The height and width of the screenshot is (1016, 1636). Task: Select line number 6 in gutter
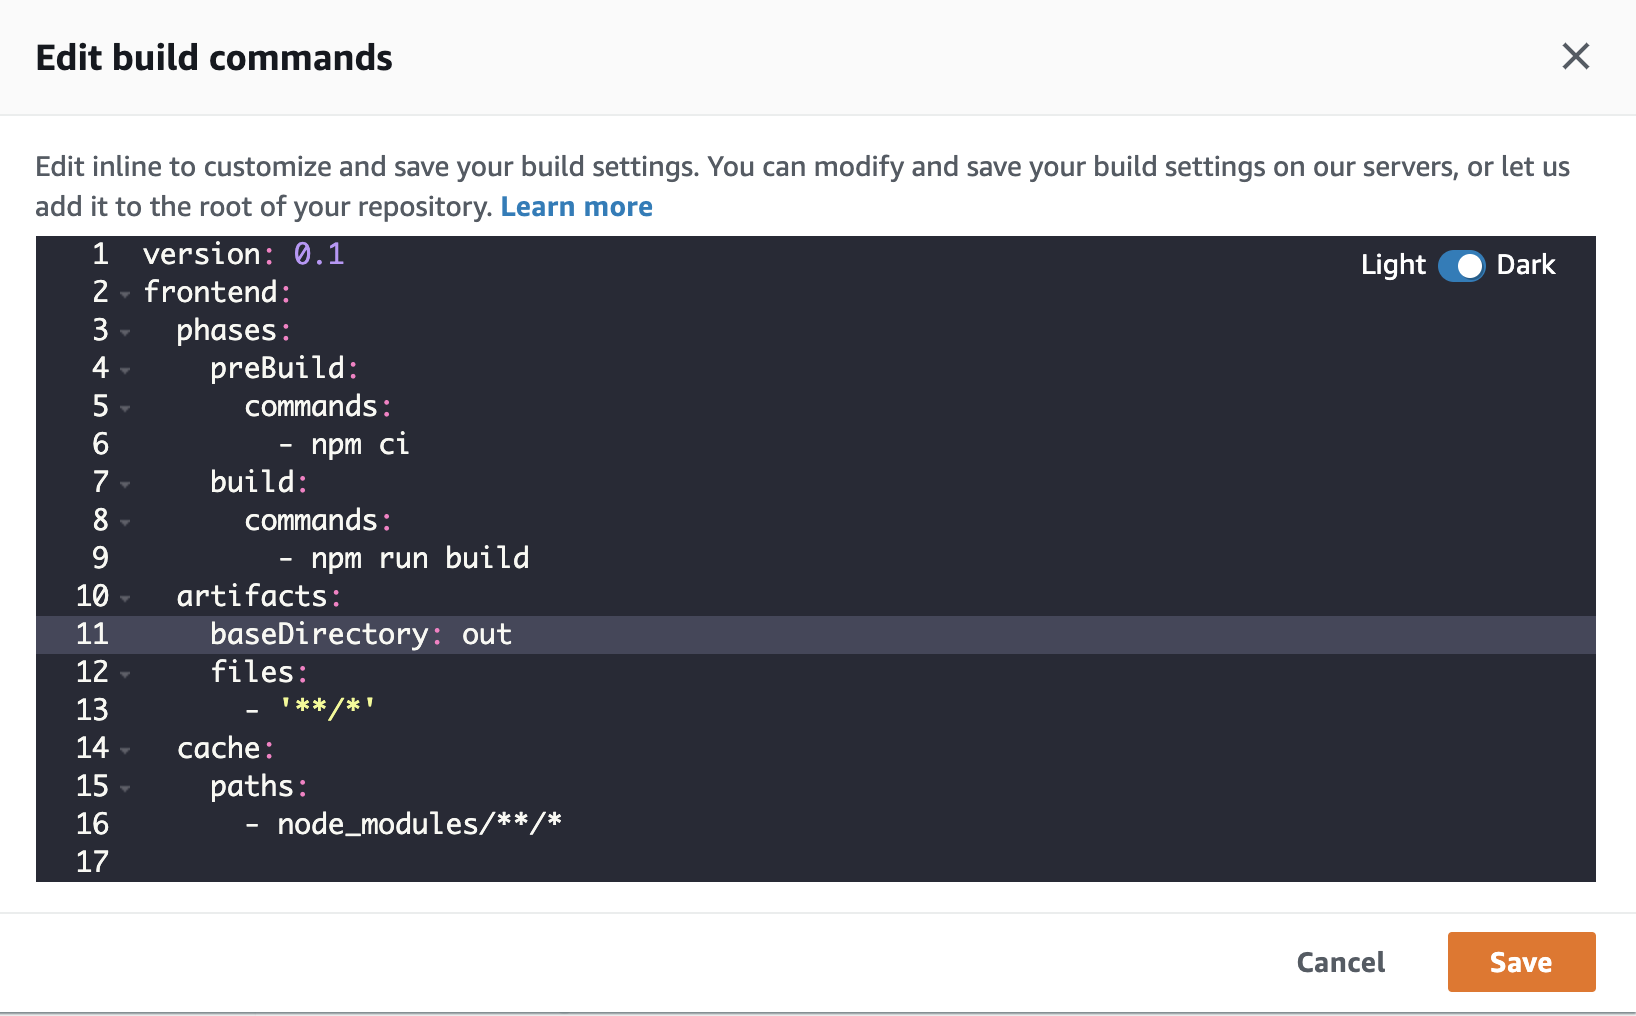point(100,444)
